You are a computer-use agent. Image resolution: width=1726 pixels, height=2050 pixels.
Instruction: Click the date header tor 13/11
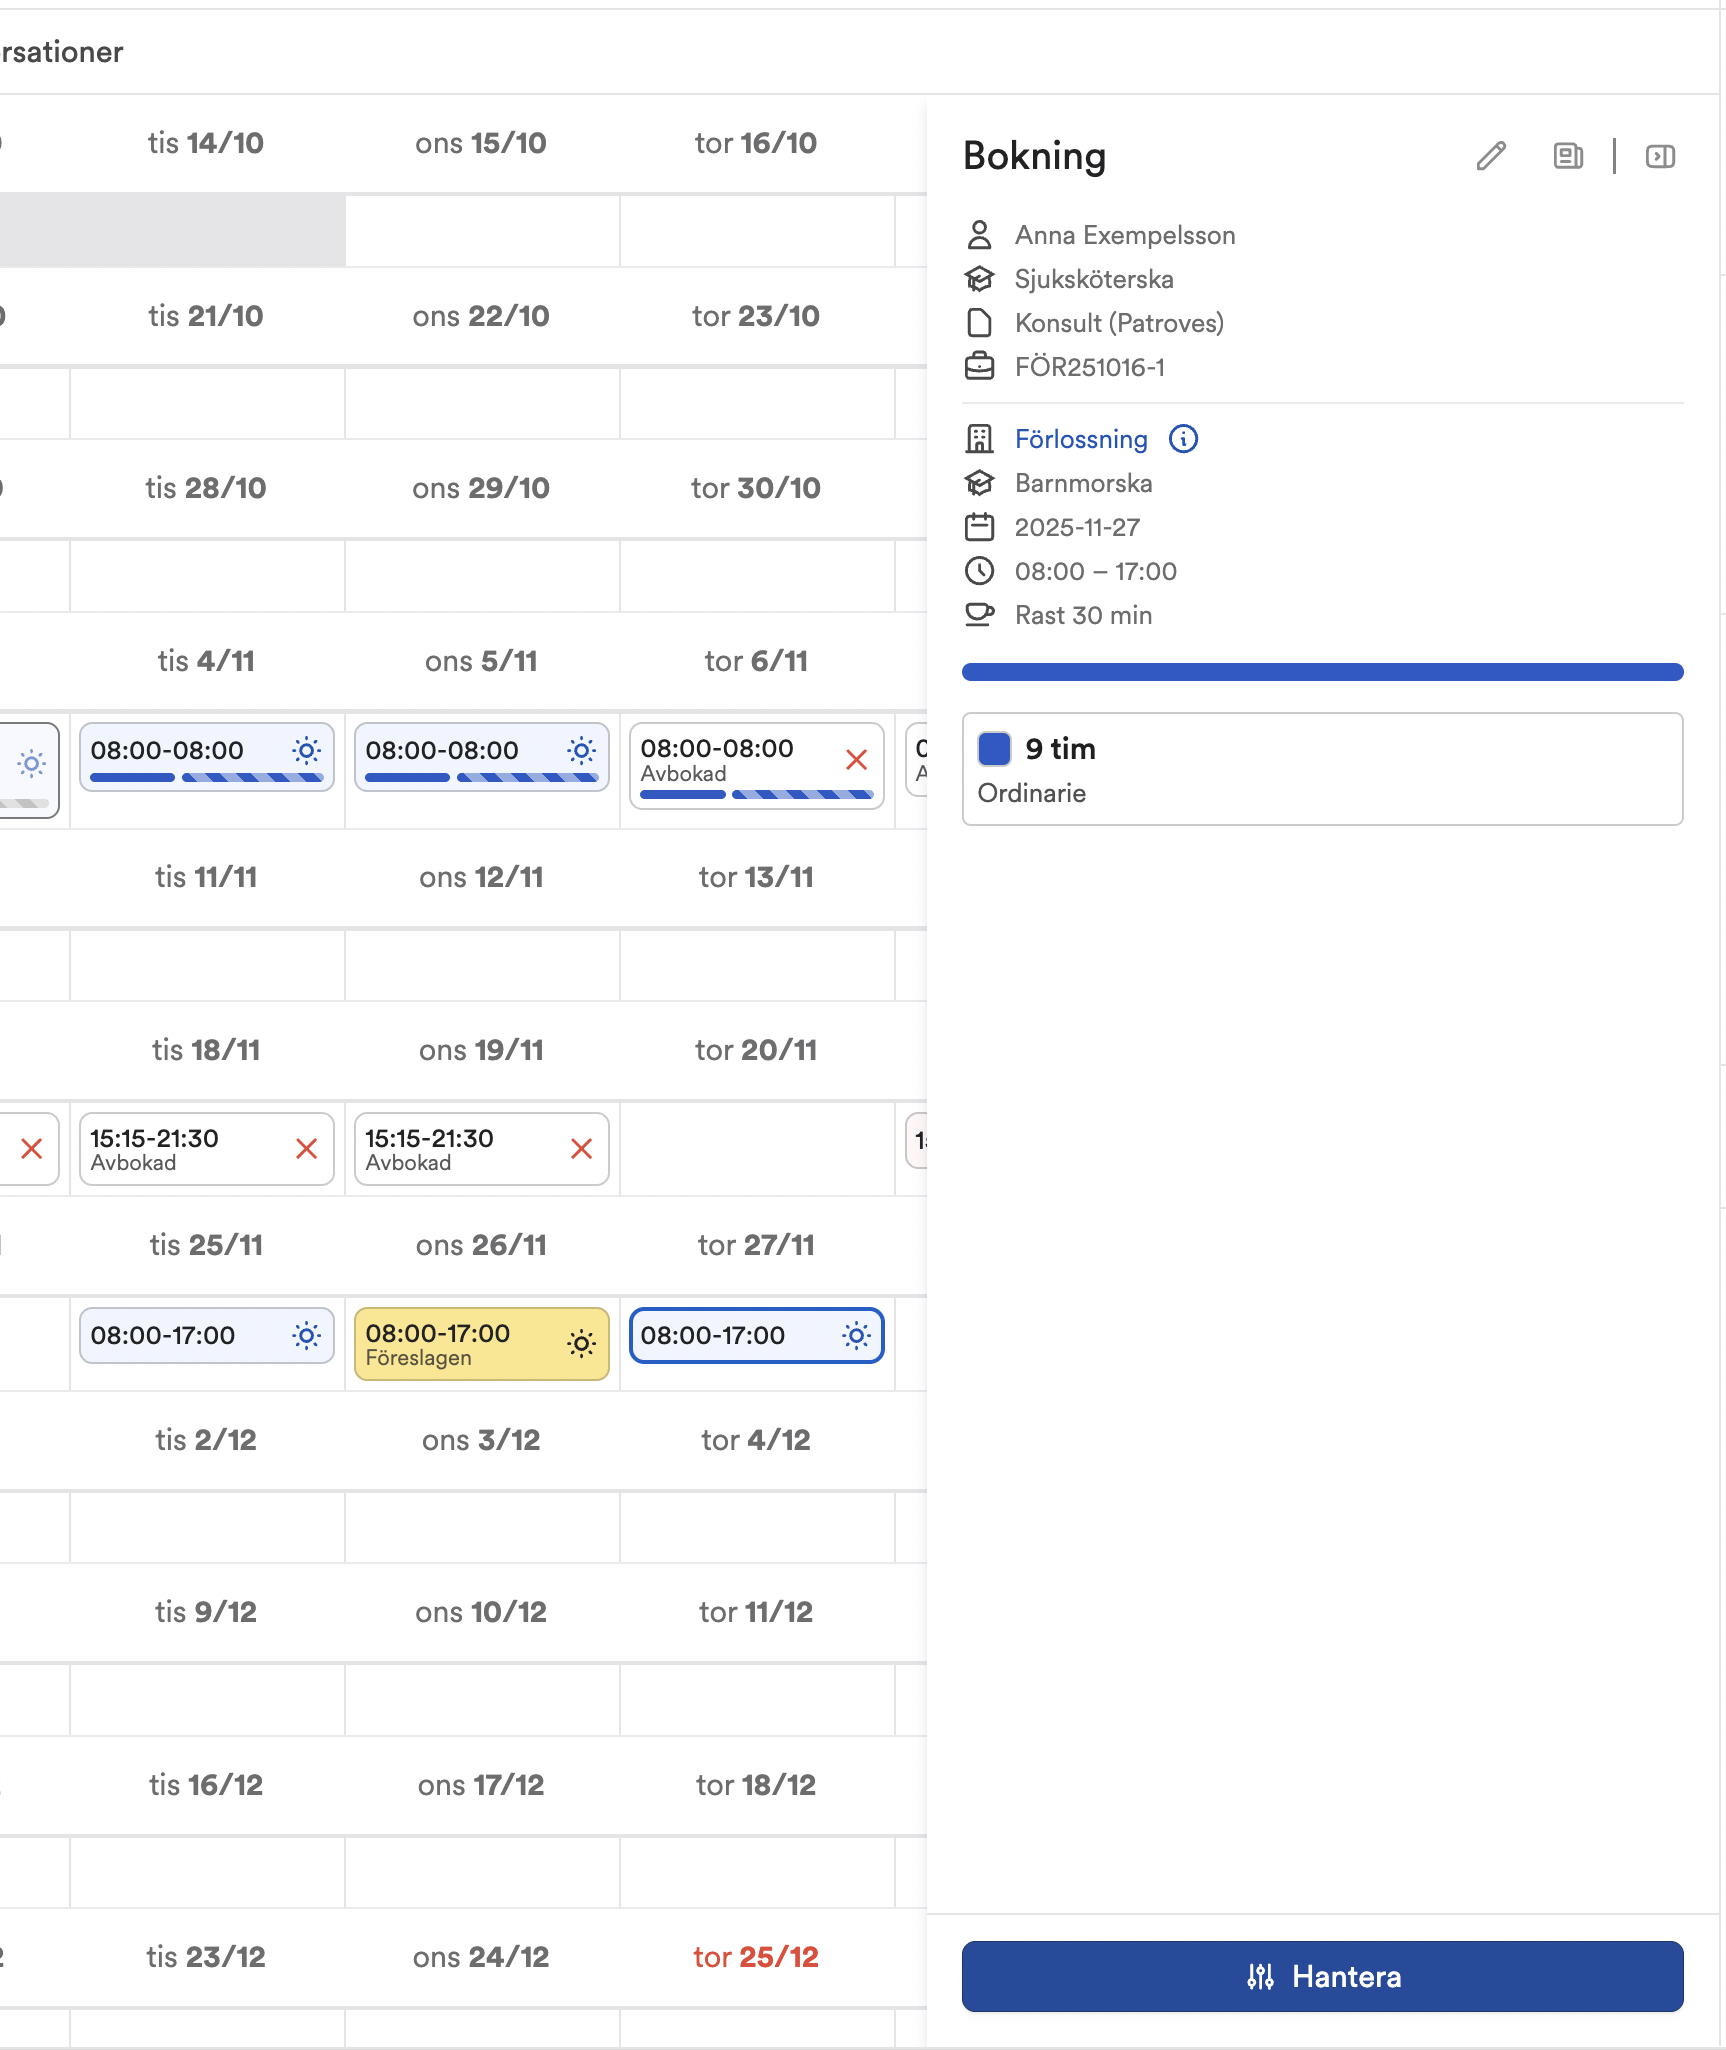tap(756, 877)
